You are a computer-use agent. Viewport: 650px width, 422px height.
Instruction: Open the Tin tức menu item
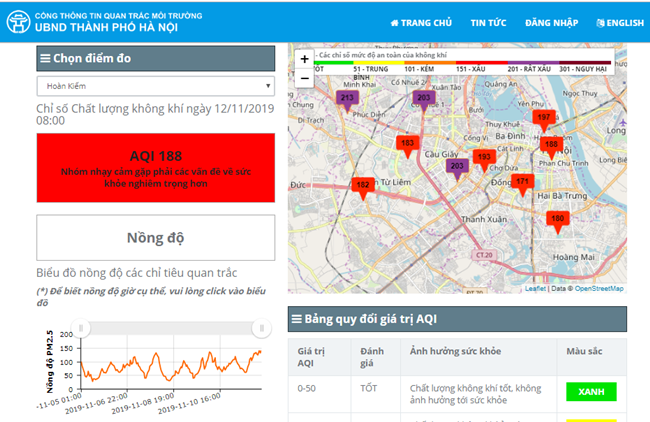click(488, 23)
